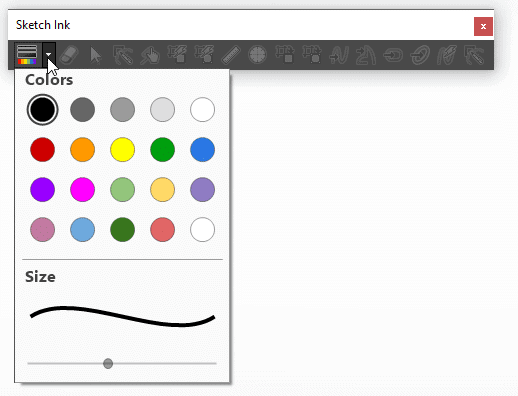Pick the dark gray color swatch
The width and height of the screenshot is (518, 396).
click(82, 110)
